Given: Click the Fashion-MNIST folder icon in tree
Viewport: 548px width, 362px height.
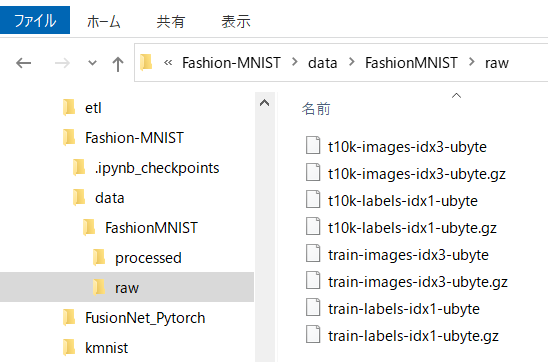Looking at the screenshot, I should coord(69,137).
